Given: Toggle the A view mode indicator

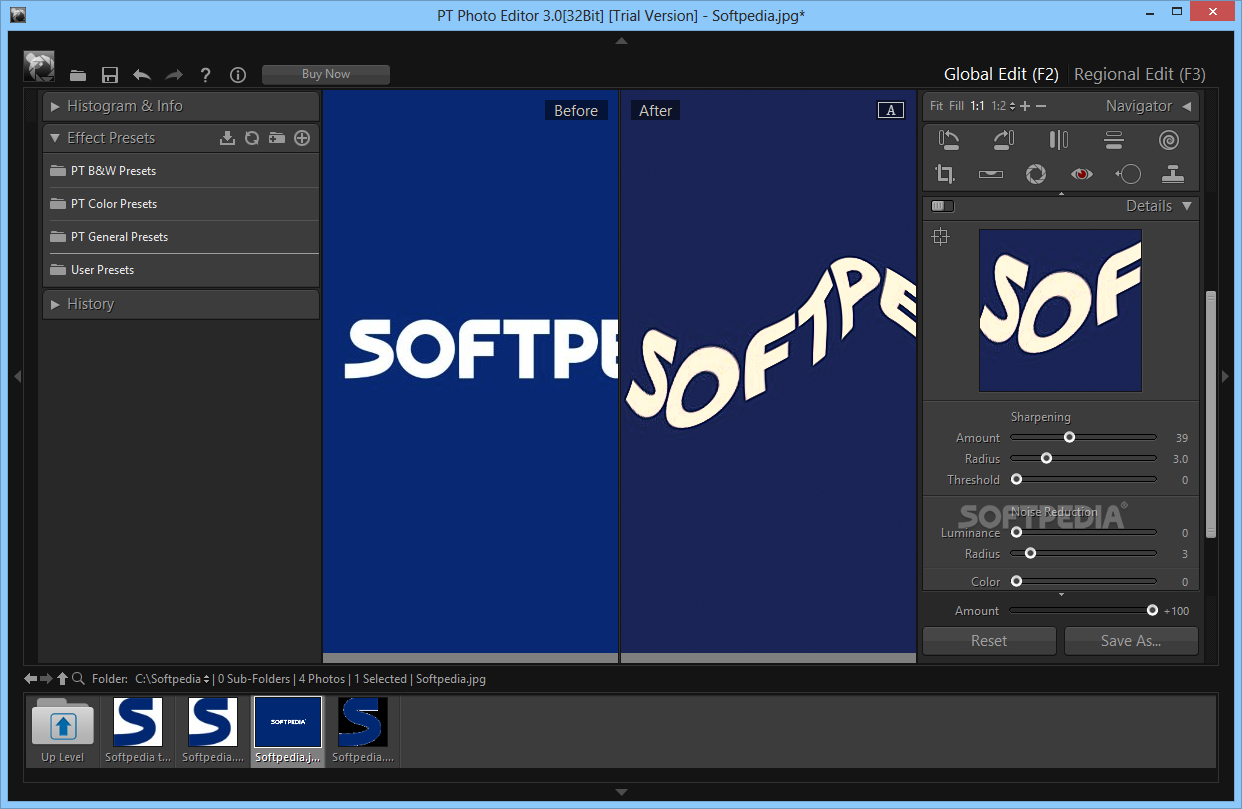Looking at the screenshot, I should [890, 110].
